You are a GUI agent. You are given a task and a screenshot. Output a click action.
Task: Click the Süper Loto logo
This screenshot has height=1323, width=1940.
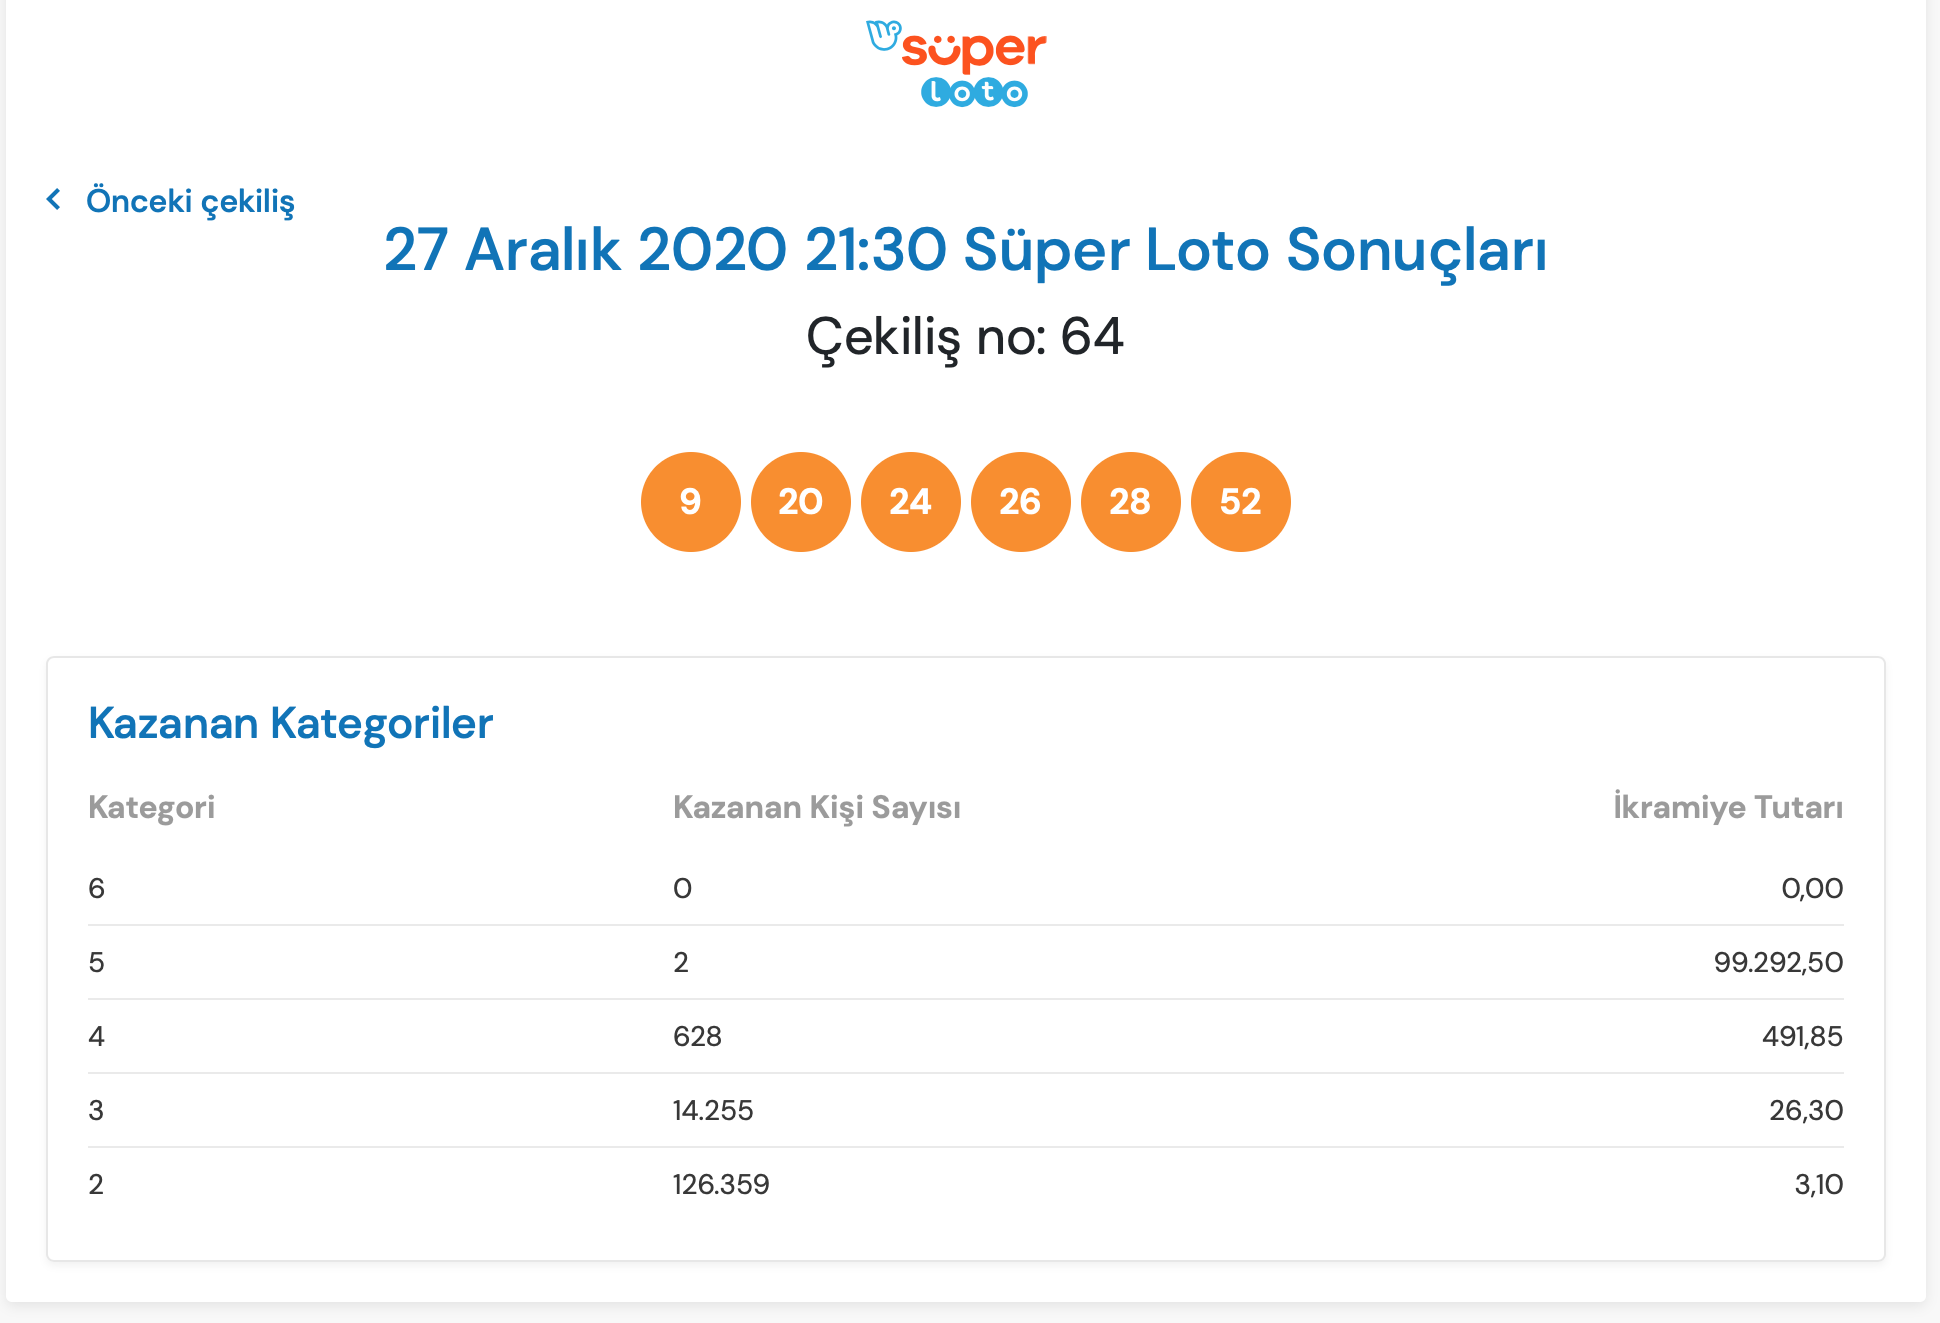(x=957, y=63)
